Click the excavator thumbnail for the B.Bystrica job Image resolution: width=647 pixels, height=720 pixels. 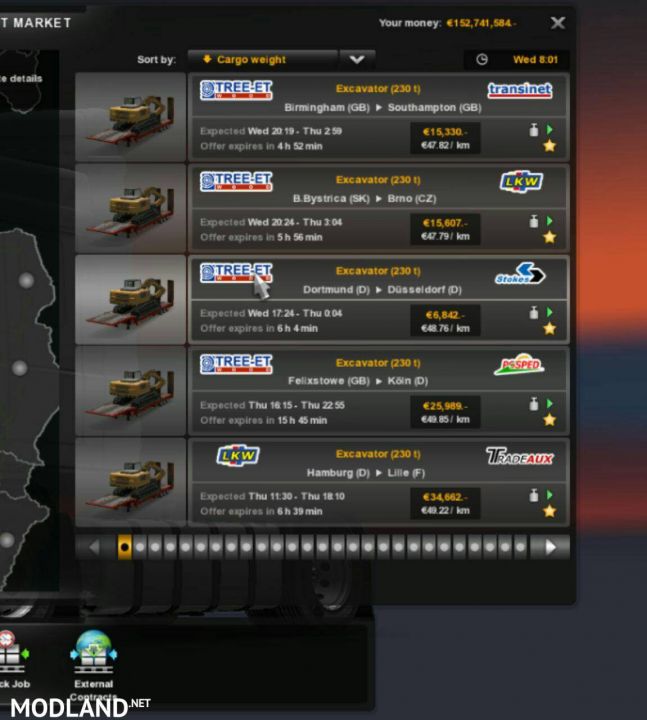130,208
